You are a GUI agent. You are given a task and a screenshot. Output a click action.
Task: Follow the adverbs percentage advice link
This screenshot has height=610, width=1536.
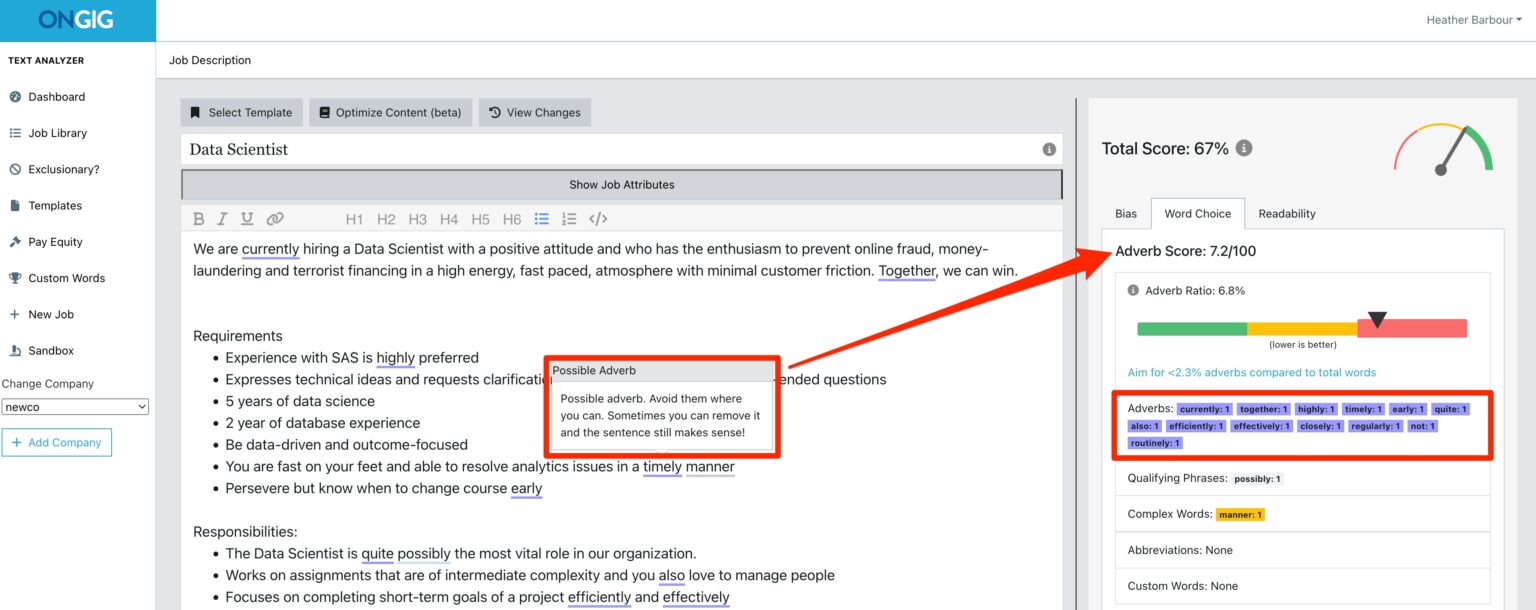click(1251, 371)
